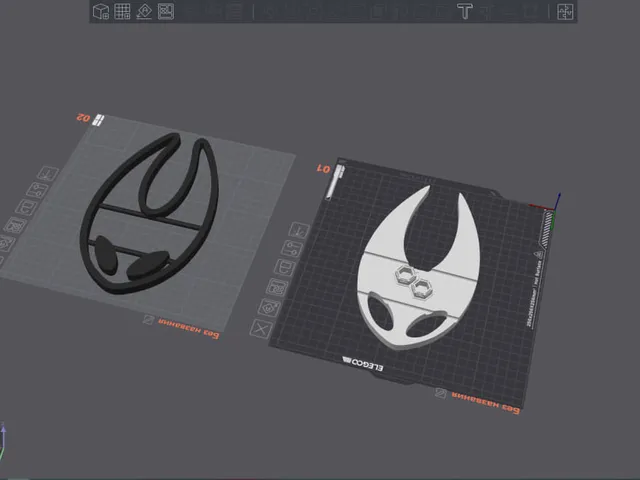Select the plate 01 number label
Image resolution: width=640 pixels, height=480 pixels.
point(323,169)
